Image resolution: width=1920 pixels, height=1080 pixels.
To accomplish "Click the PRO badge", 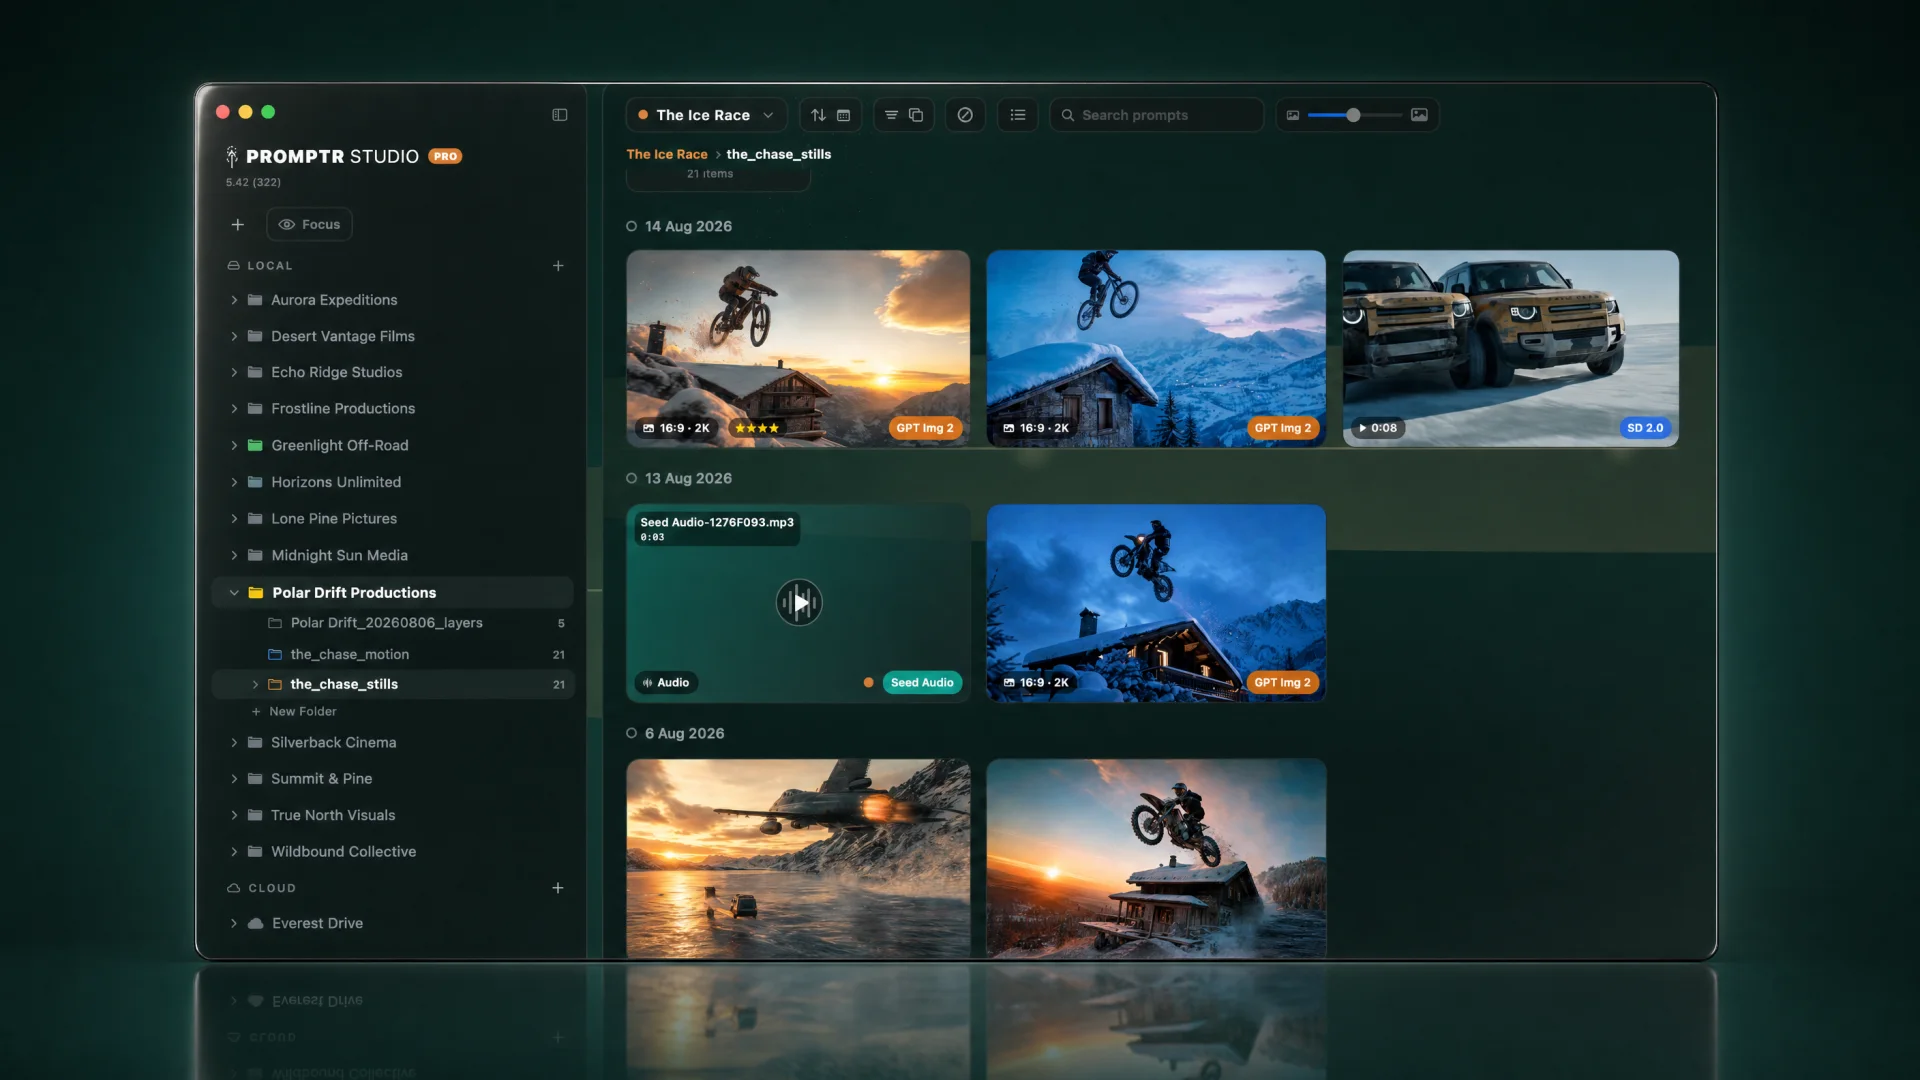I will [x=445, y=156].
